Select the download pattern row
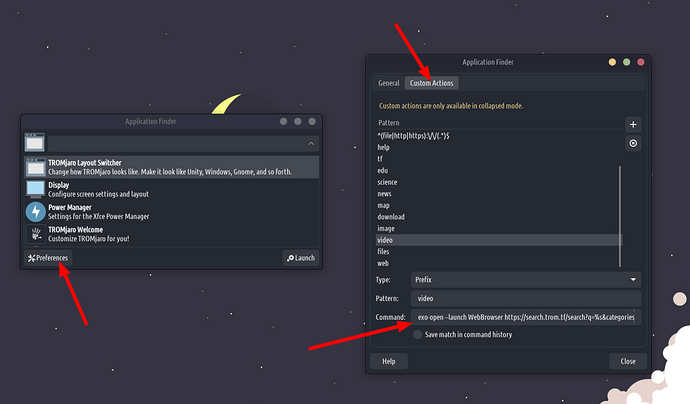Viewport: 690px width, 404px height. pos(498,217)
